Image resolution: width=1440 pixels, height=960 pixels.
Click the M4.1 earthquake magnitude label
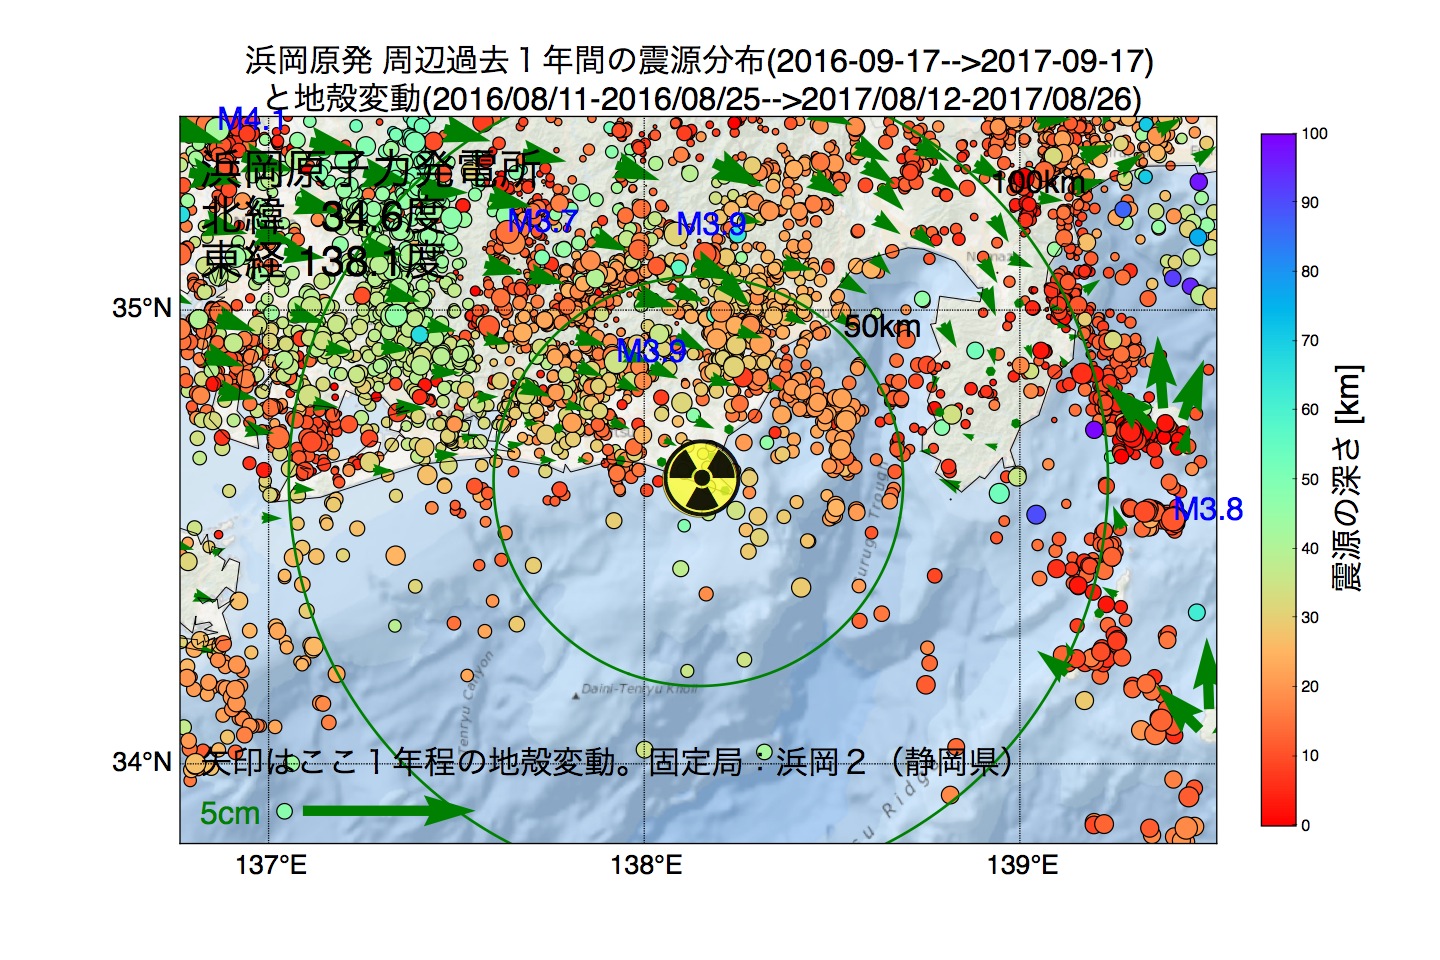251,121
